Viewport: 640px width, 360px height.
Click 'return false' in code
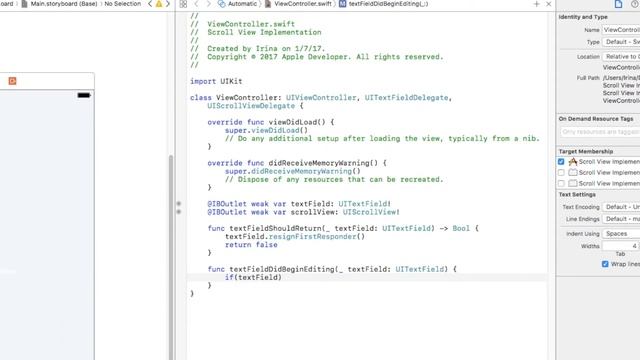point(251,244)
